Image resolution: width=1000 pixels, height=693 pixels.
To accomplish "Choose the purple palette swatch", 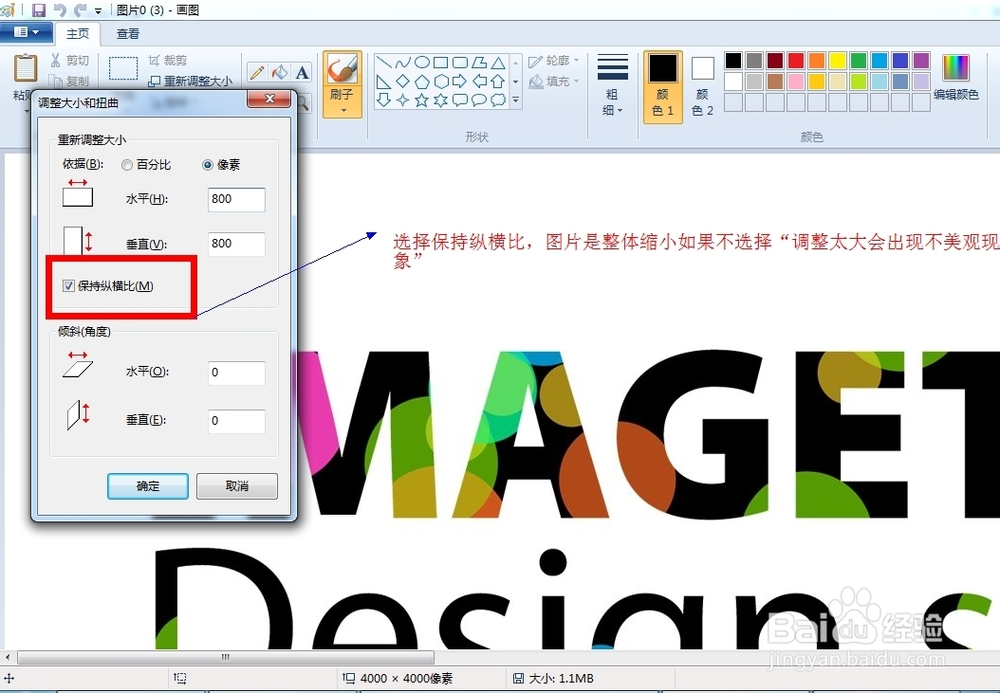I will 921,61.
